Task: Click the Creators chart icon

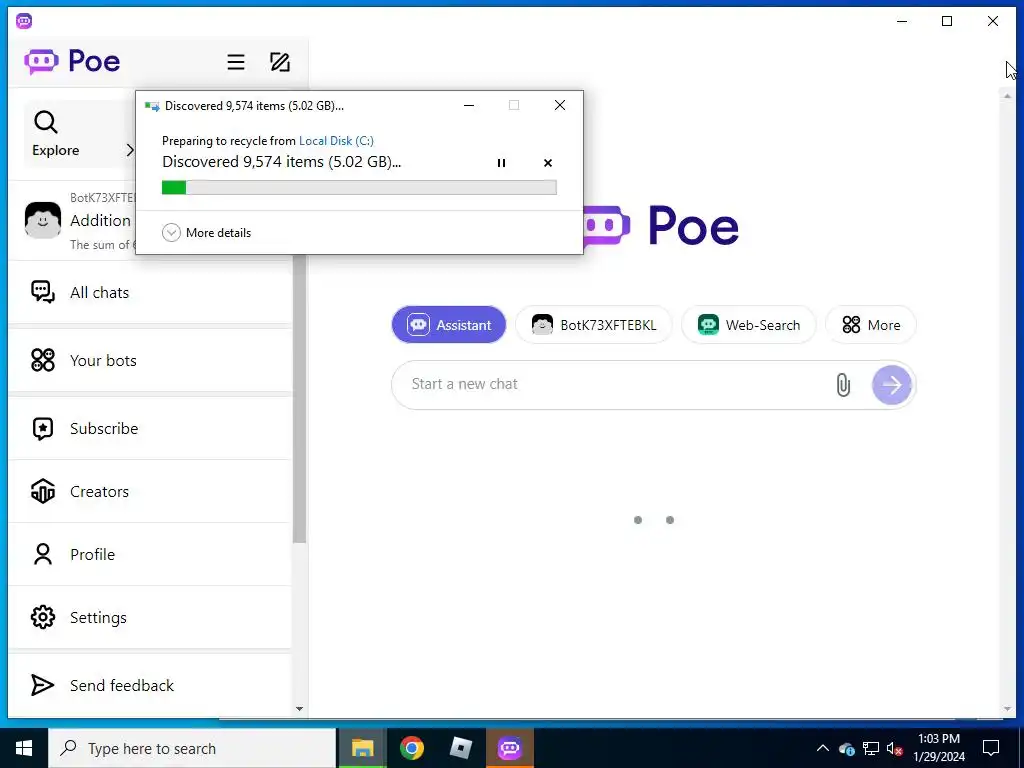Action: (43, 491)
